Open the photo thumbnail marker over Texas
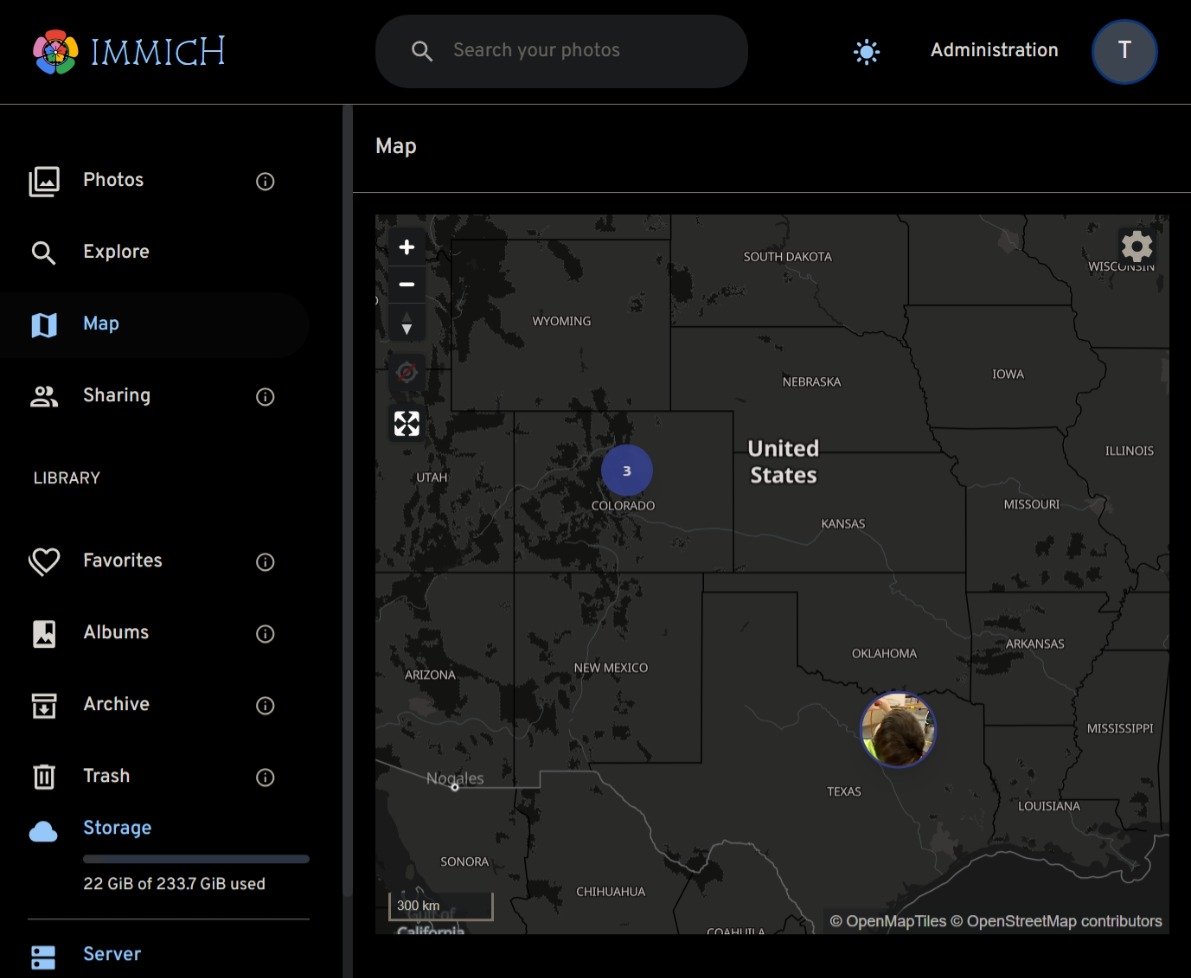 point(897,729)
